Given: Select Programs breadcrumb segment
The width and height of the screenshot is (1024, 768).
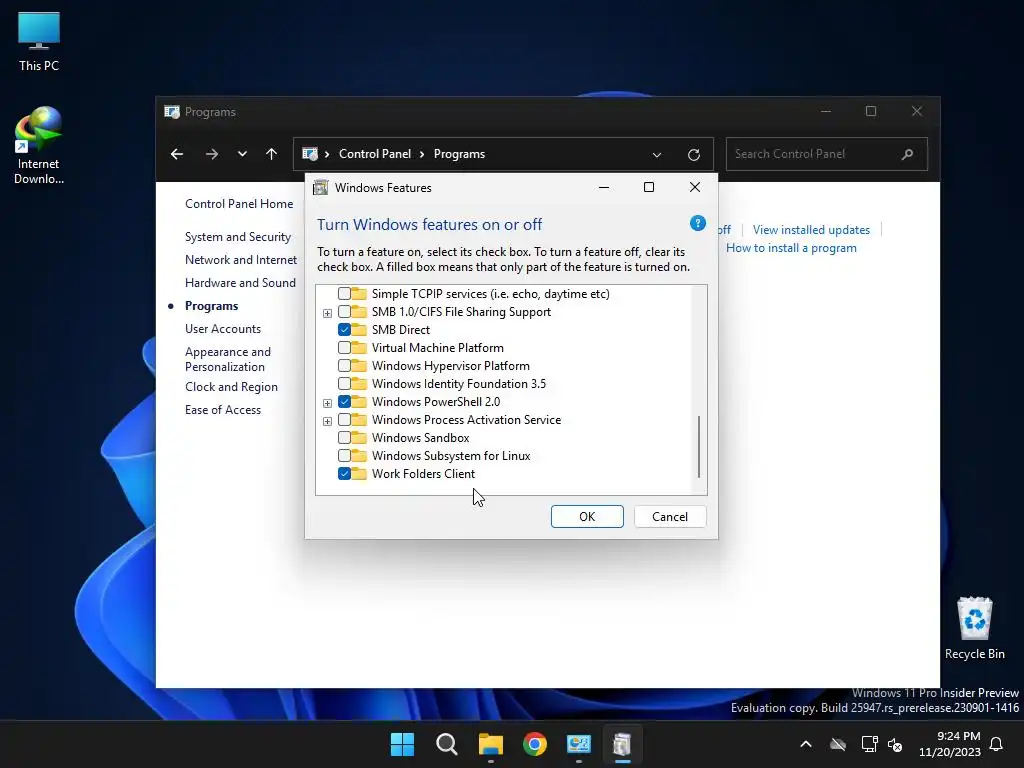Looking at the screenshot, I should [459, 154].
